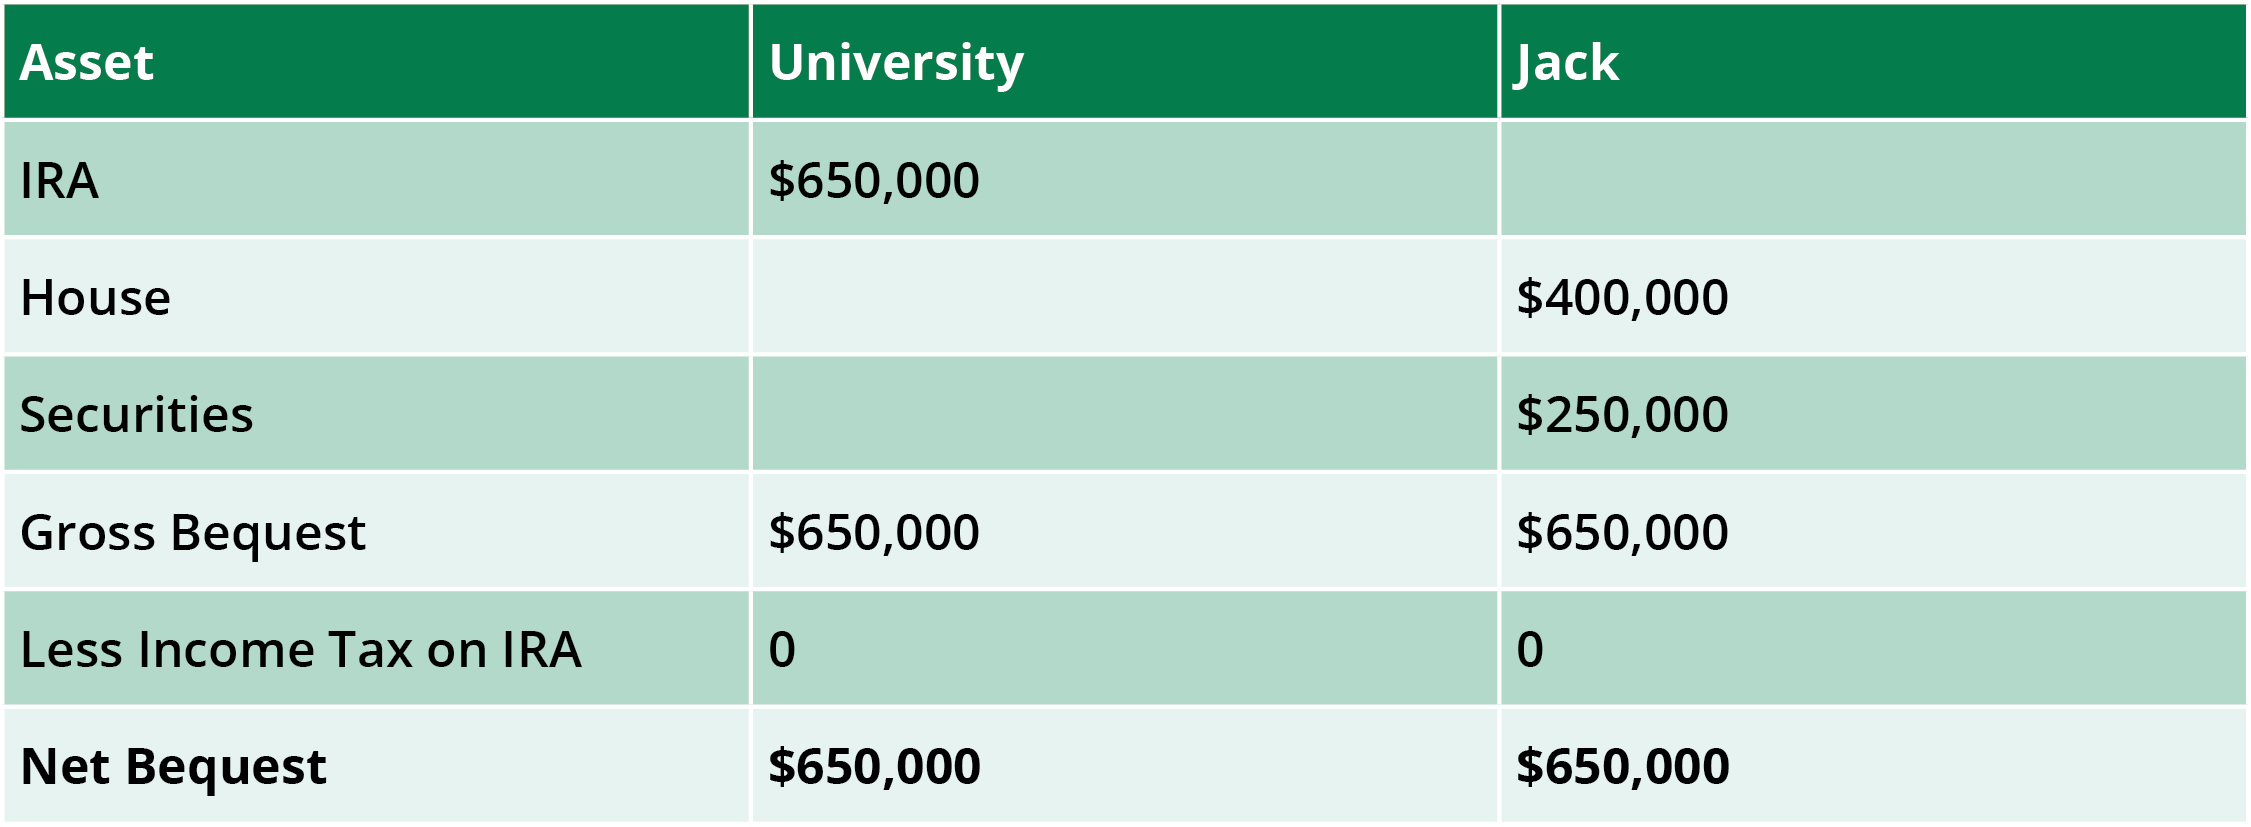
Task: Select the Securities row label
Action: coord(137,415)
